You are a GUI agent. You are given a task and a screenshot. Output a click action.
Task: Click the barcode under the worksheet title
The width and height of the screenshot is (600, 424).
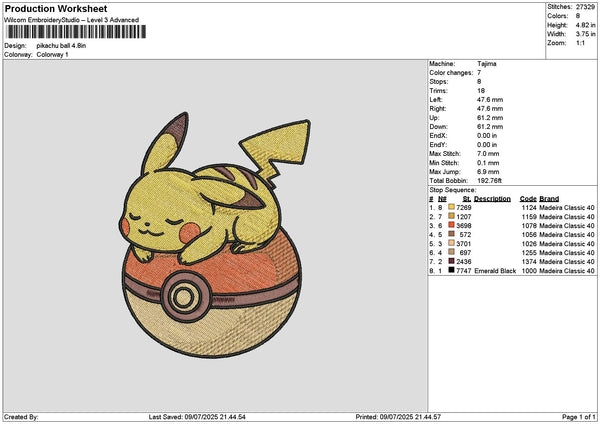pyautogui.click(x=76, y=32)
